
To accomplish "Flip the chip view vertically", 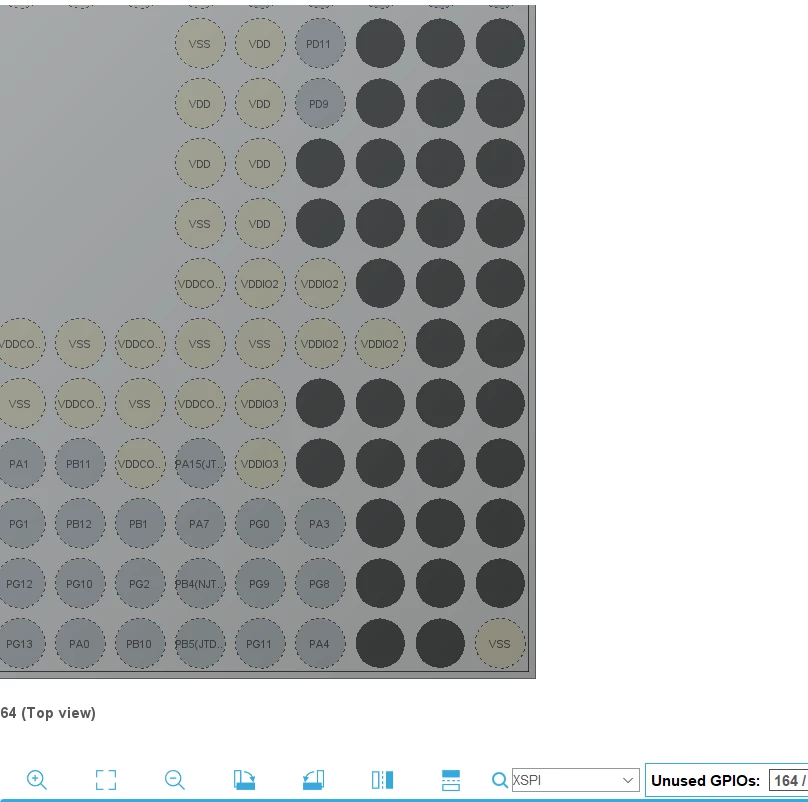I will pyautogui.click(x=451, y=780).
